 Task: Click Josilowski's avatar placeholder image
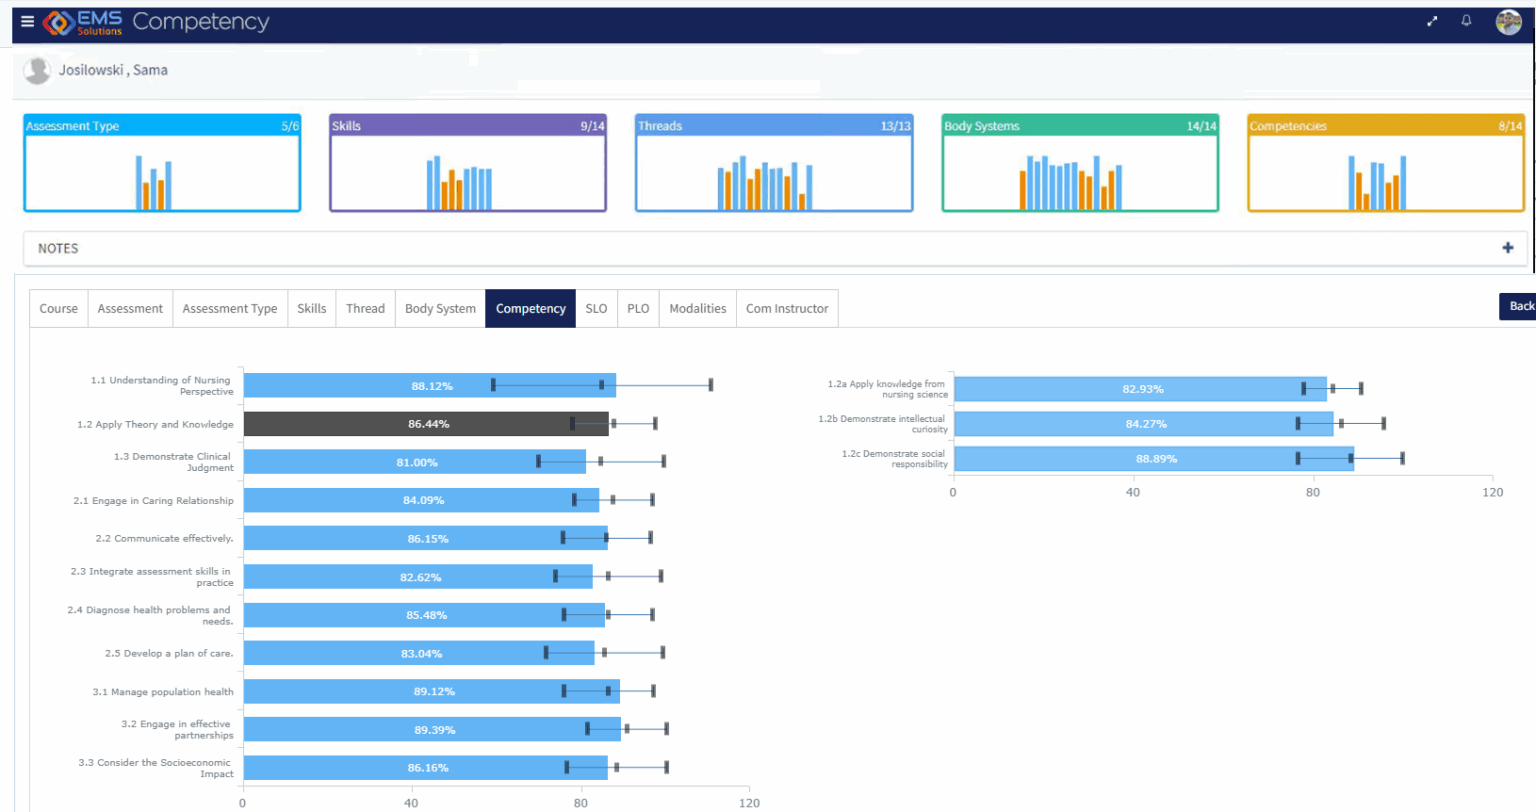click(37, 70)
